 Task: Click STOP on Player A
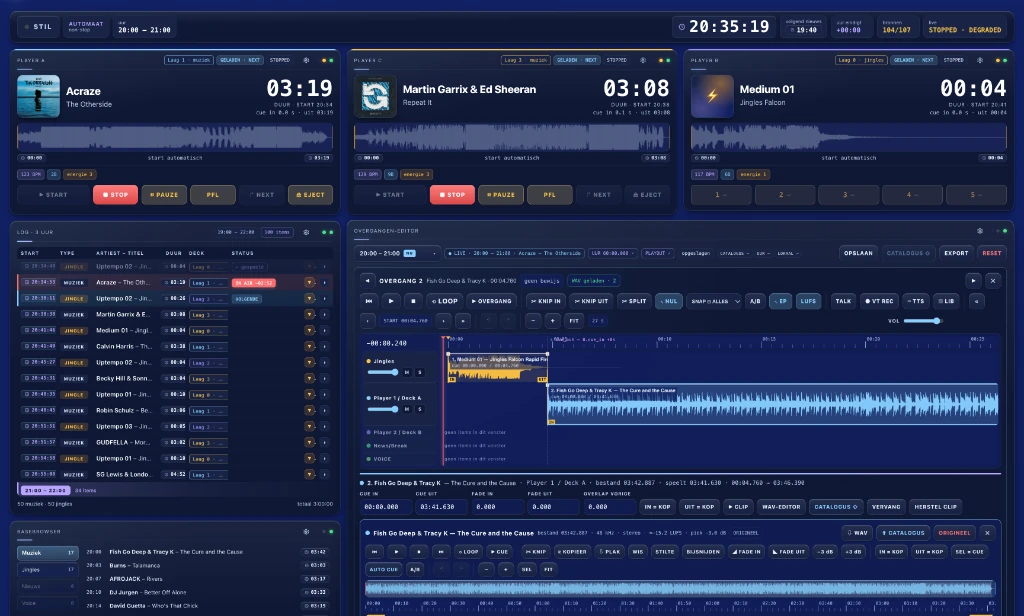pos(116,195)
